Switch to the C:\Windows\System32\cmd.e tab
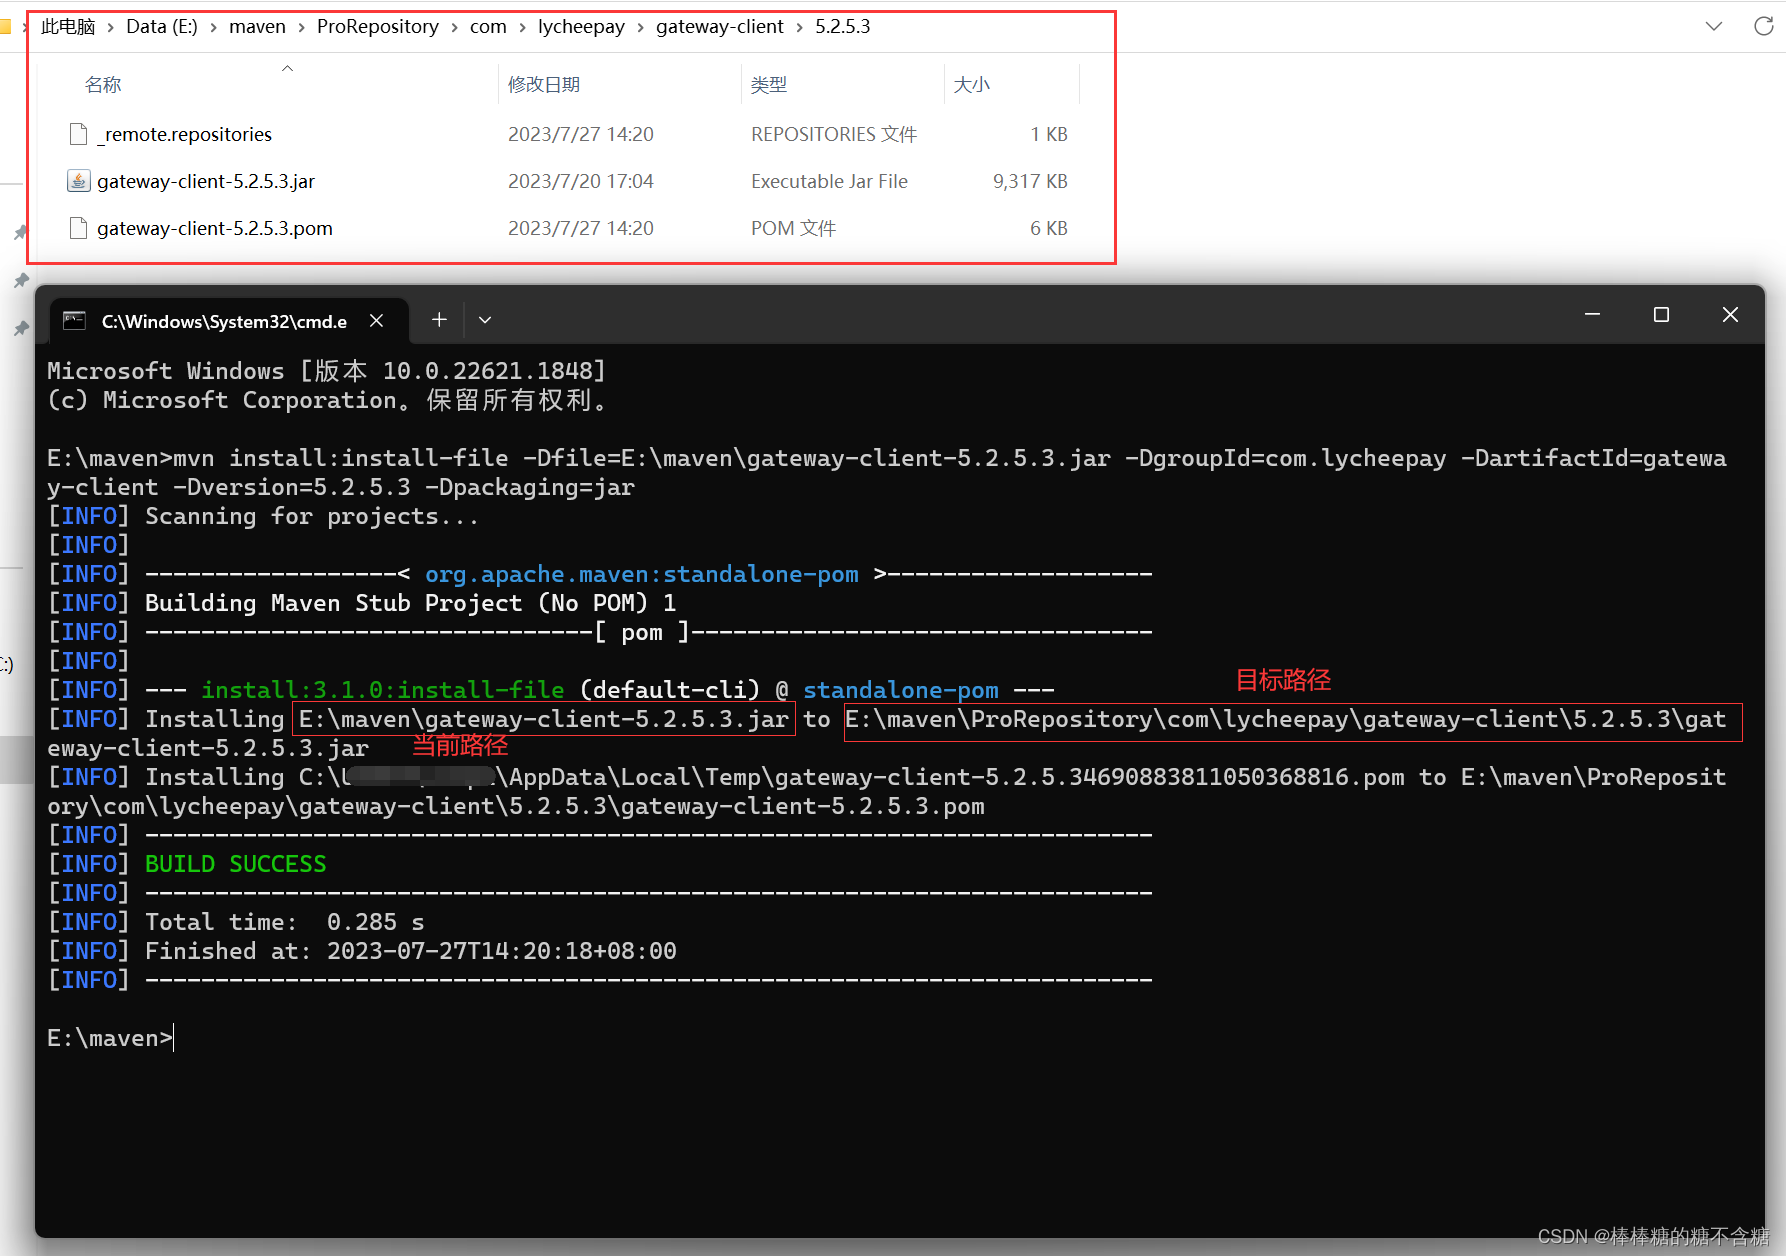The height and width of the screenshot is (1256, 1786). [x=224, y=321]
